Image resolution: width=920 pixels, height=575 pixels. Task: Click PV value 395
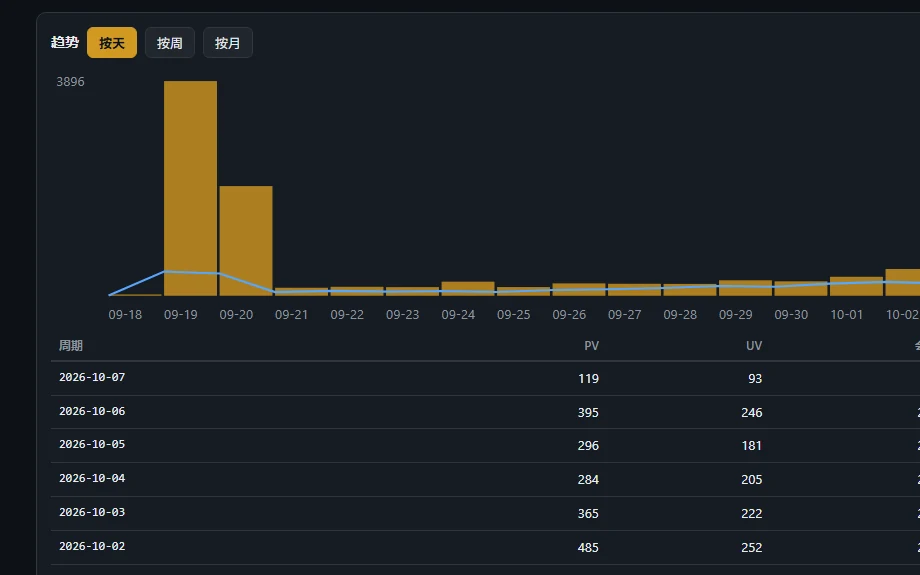588,412
